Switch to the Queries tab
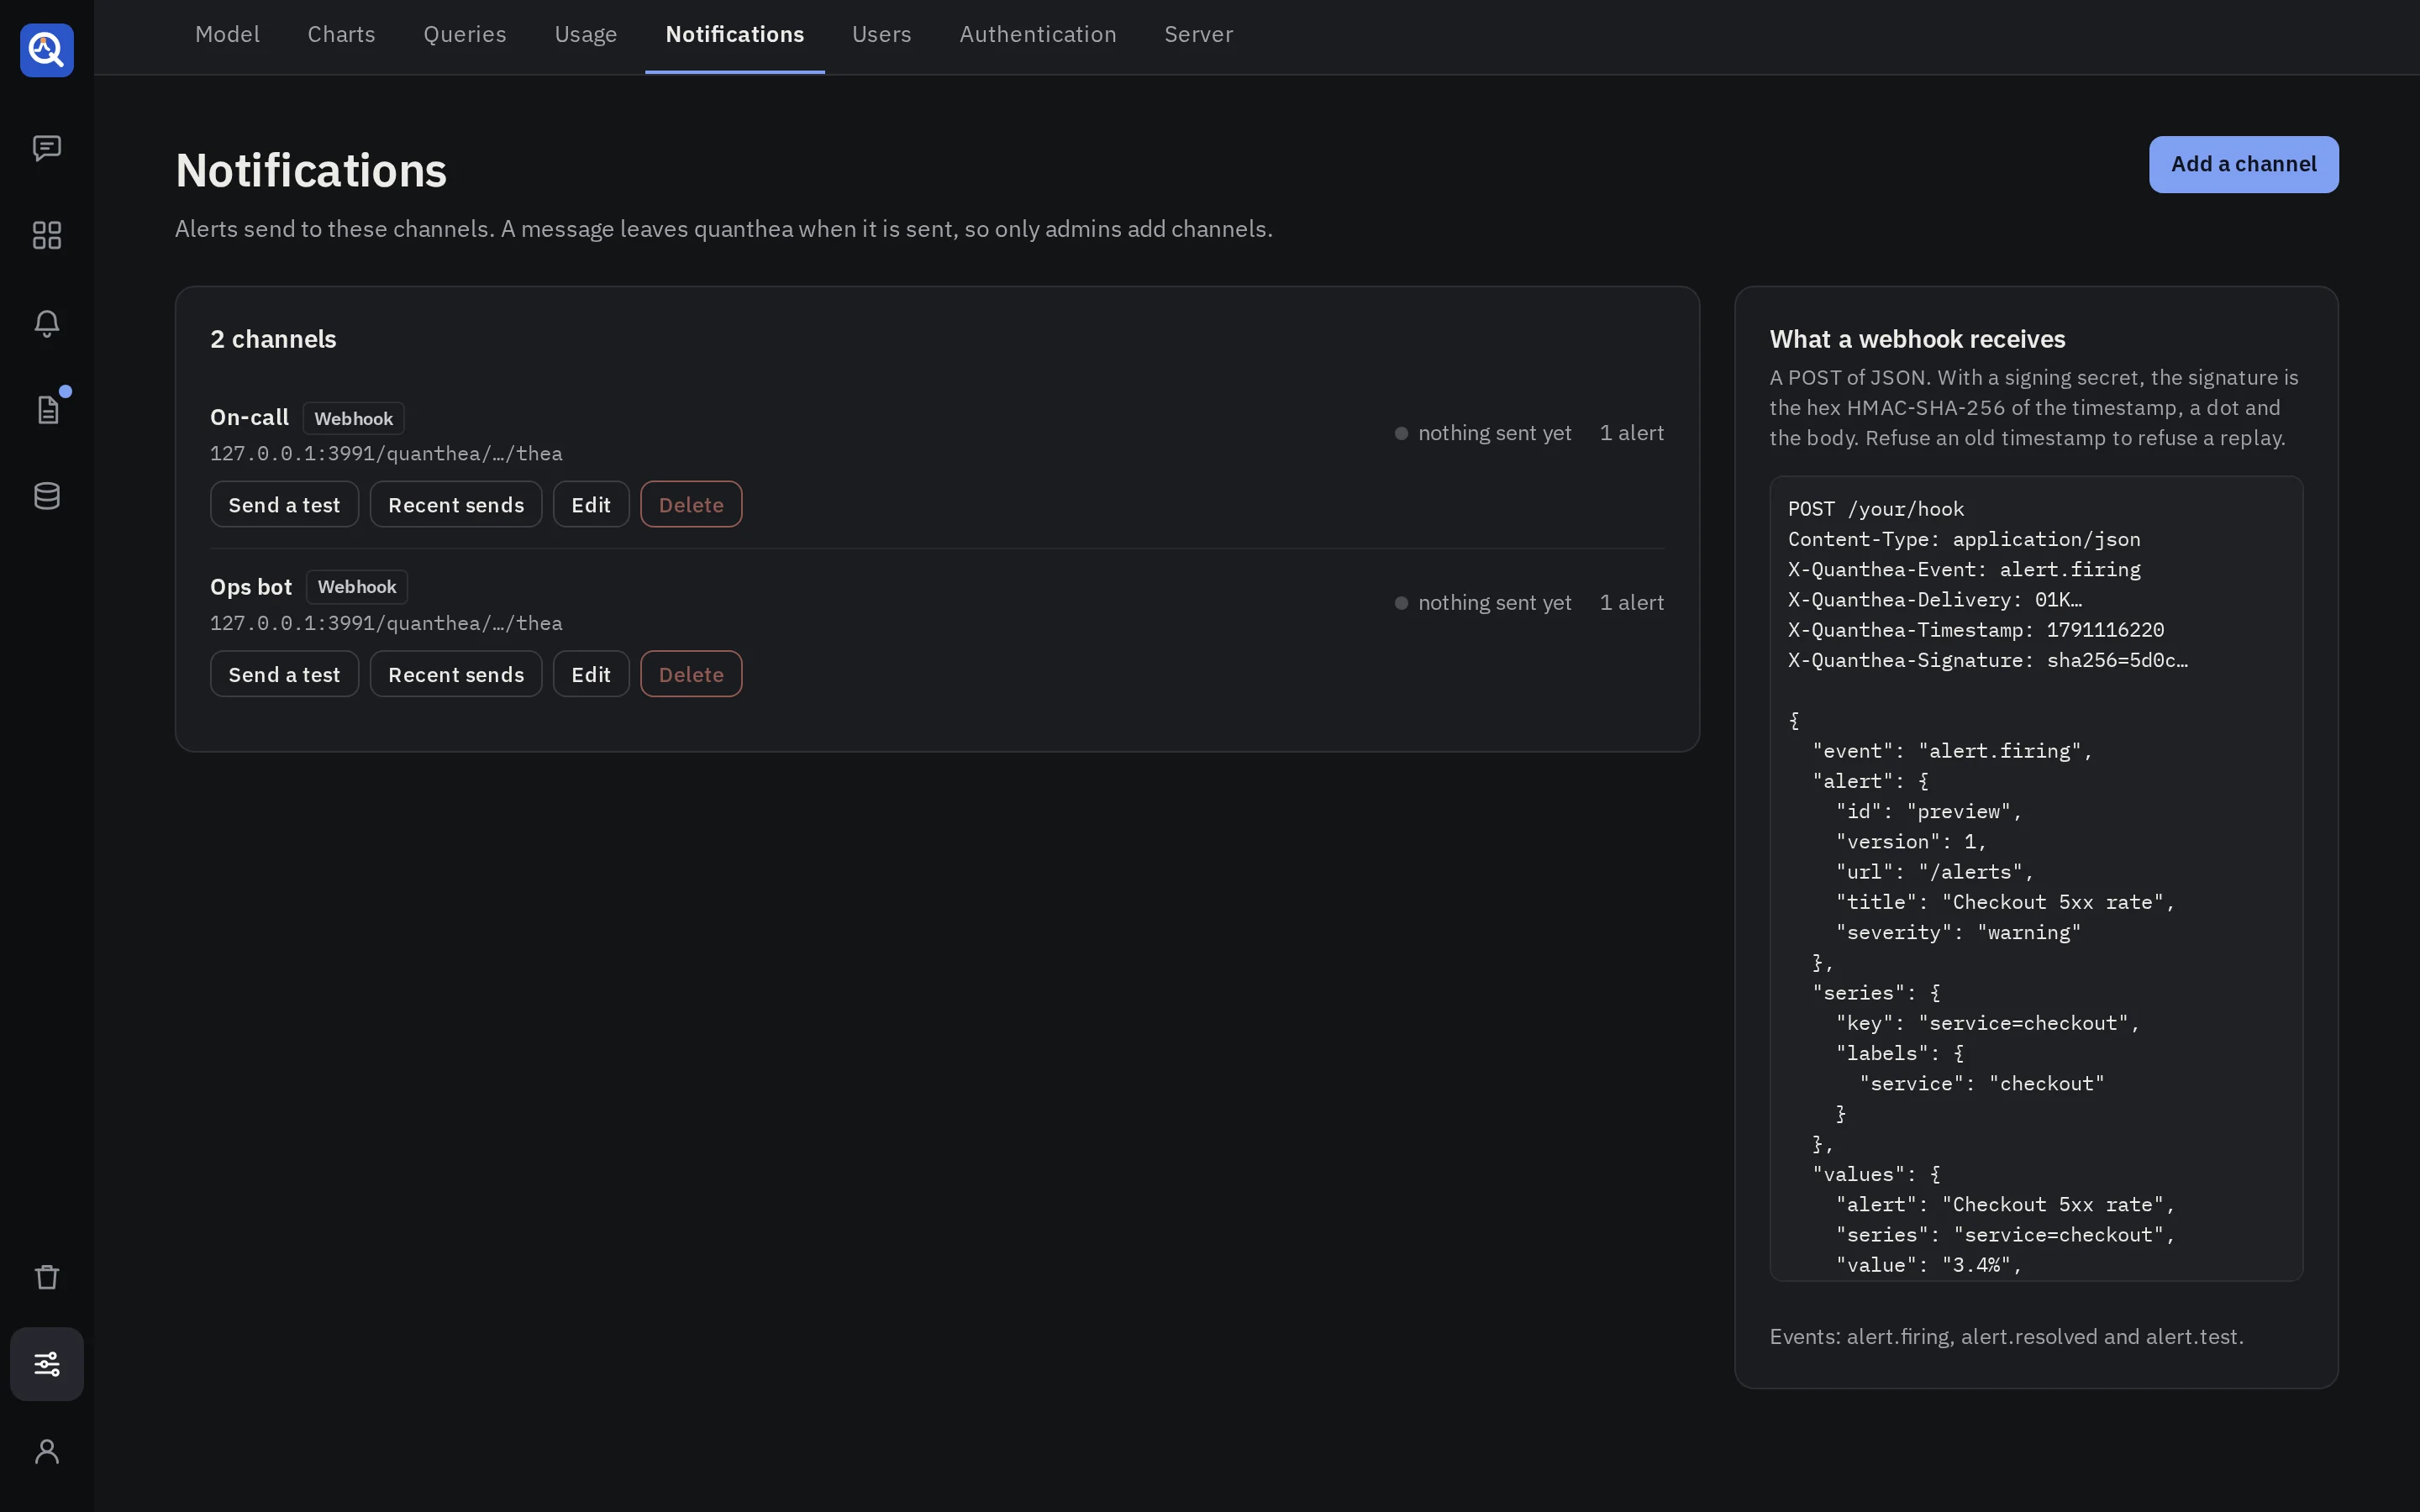This screenshot has height=1512, width=2420. point(465,34)
